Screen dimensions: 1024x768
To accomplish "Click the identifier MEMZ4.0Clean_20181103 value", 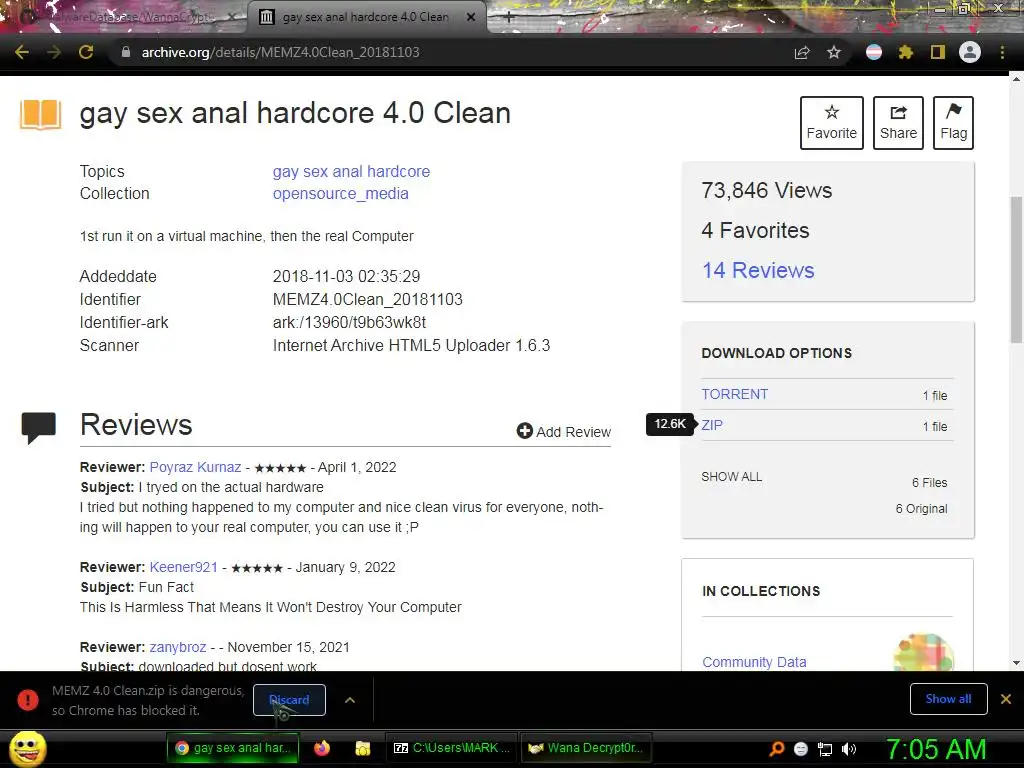I will 368,300.
